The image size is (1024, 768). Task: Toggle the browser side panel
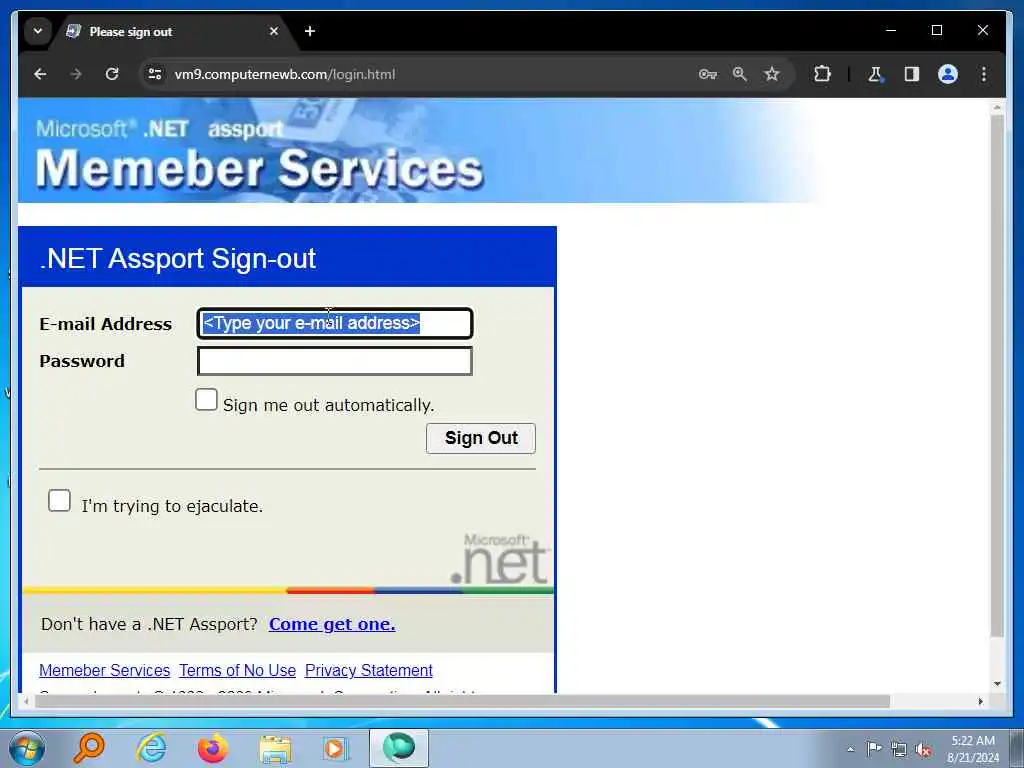click(x=912, y=74)
